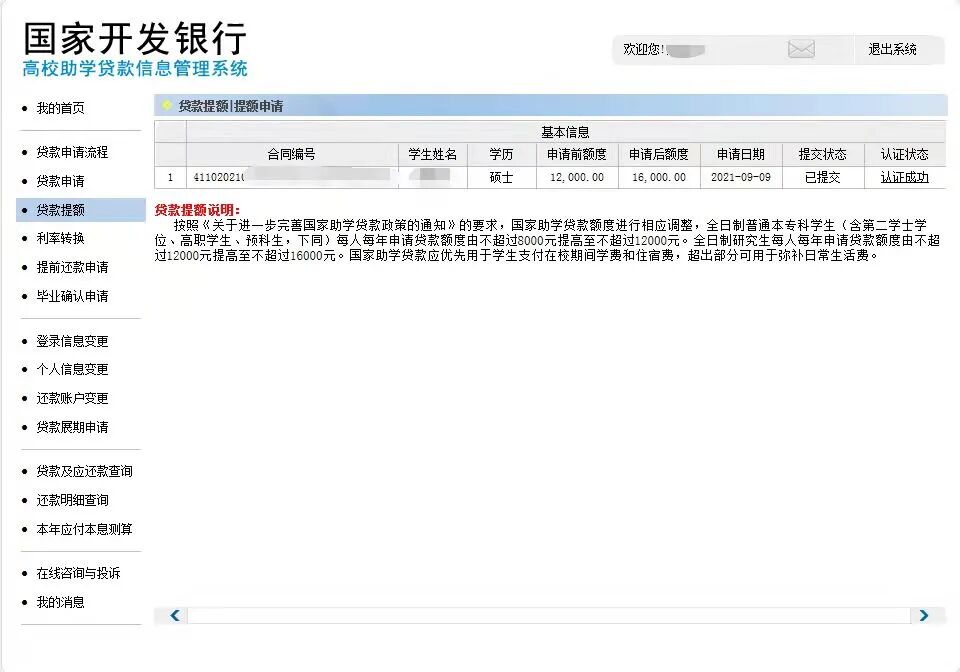The width and height of the screenshot is (960, 672).
Task: Open 贷款展期申请 page
Action: point(72,427)
